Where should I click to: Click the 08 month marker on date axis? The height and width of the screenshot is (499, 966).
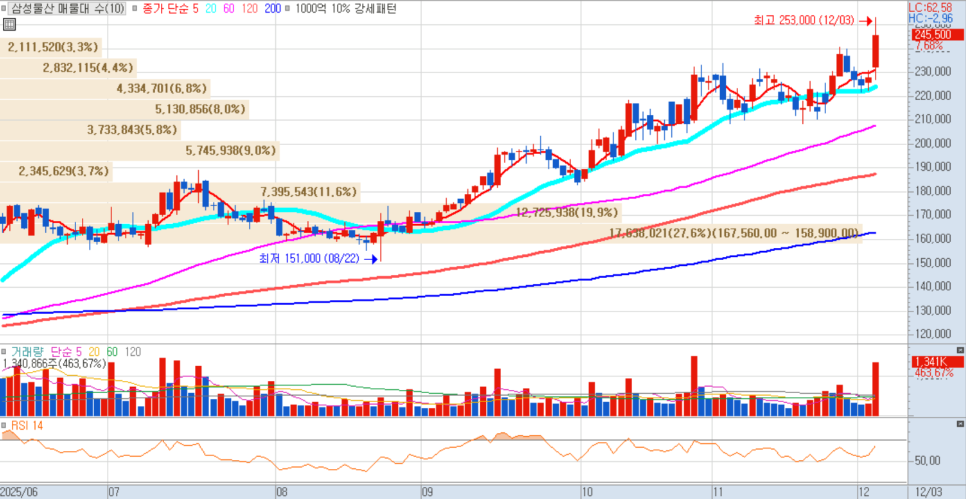coord(283,493)
